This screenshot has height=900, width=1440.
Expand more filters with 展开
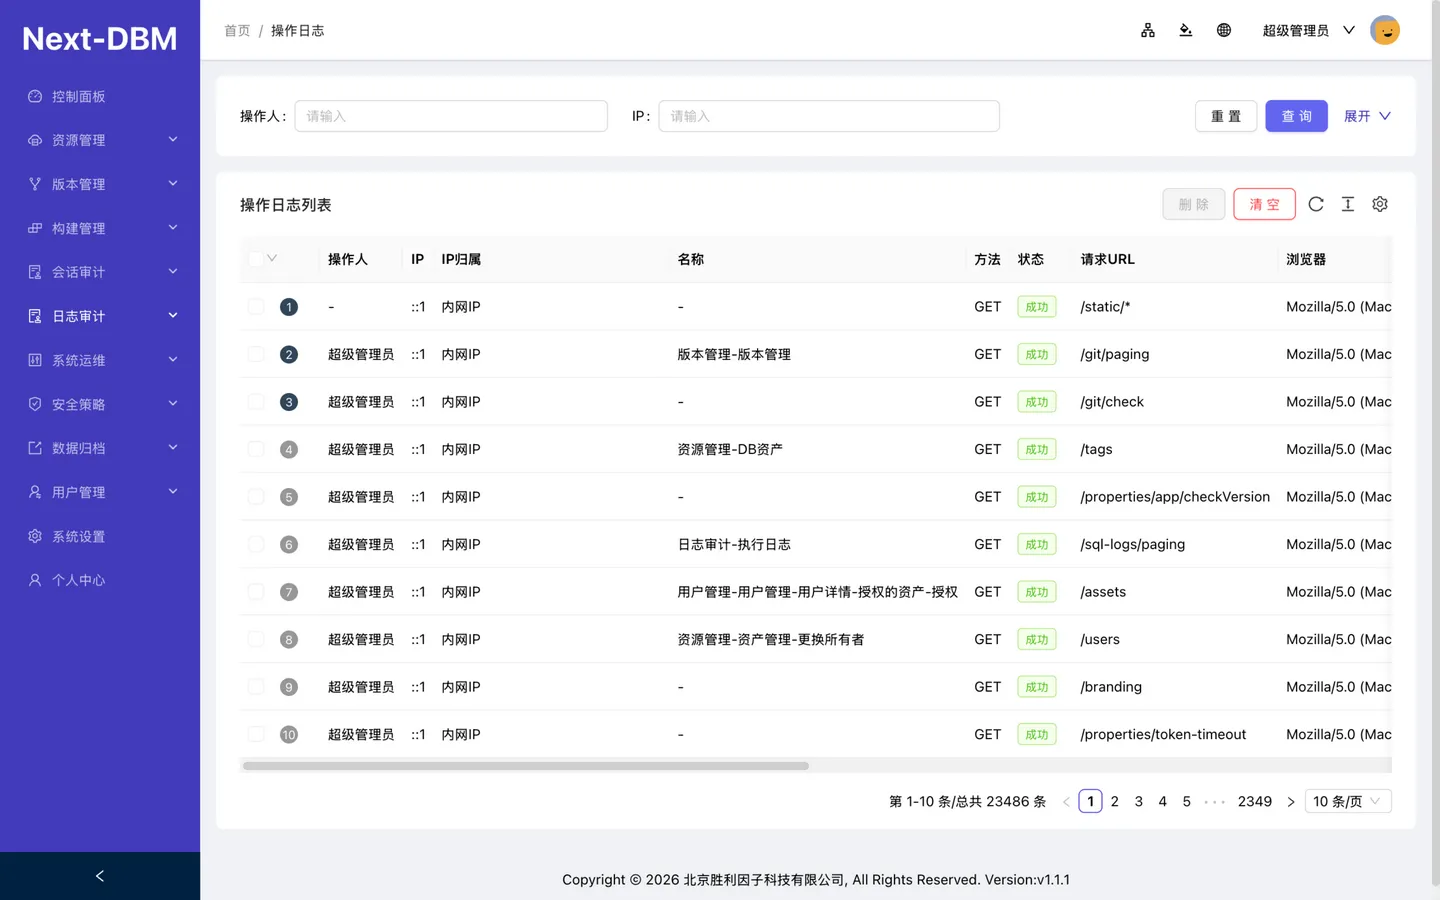click(x=1367, y=116)
